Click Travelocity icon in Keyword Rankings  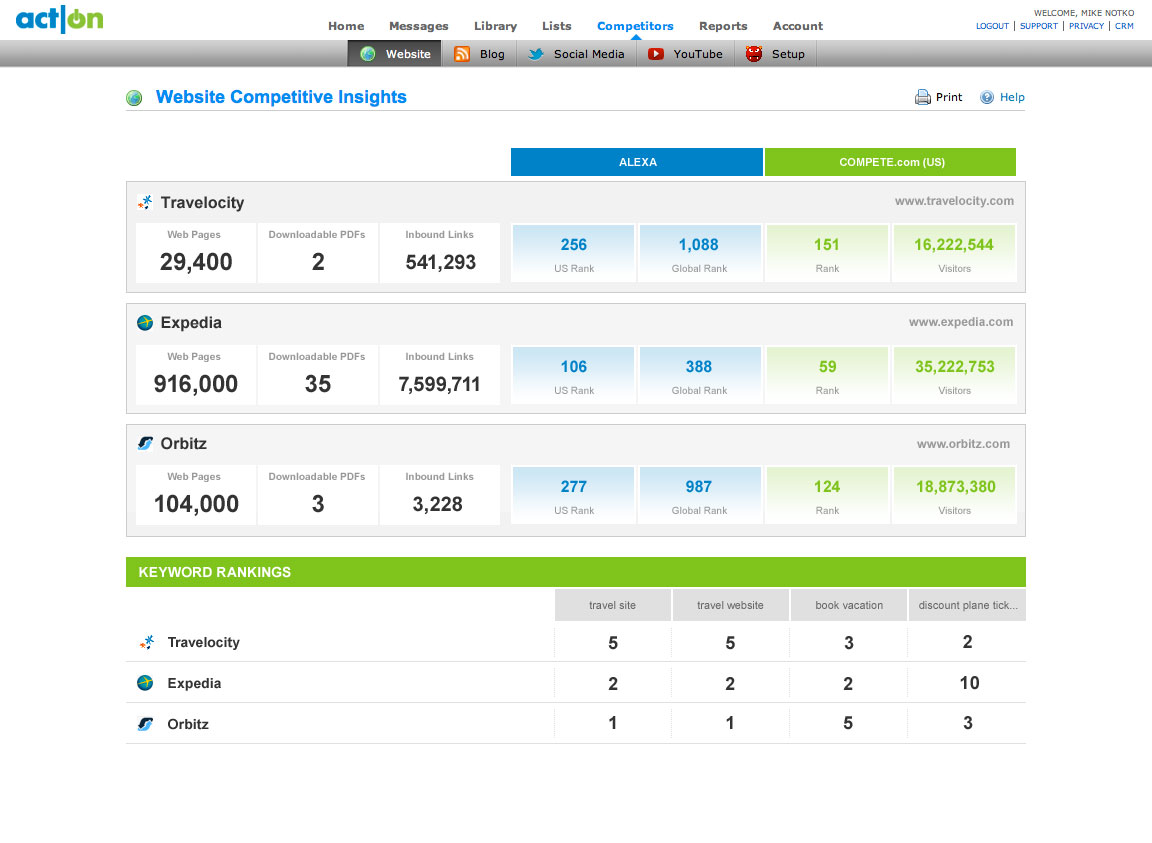(x=147, y=642)
